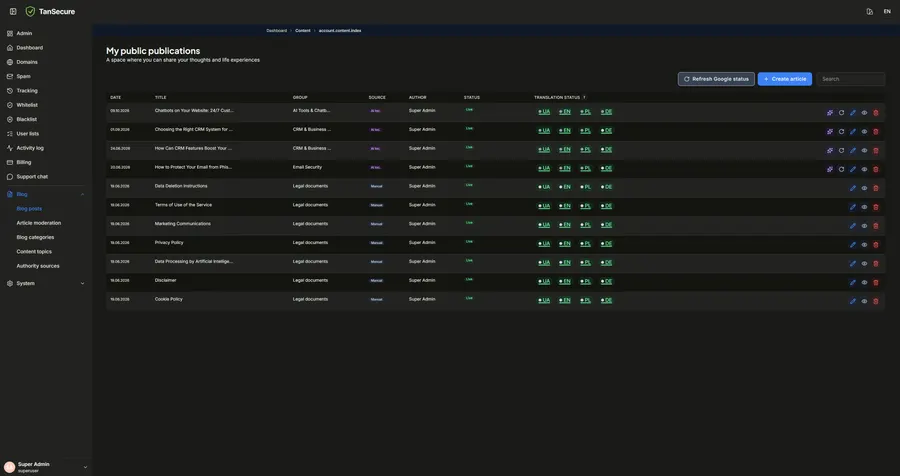Preview the How to Protect Your Email article
The width and height of the screenshot is (900, 476).
pyautogui.click(x=864, y=169)
